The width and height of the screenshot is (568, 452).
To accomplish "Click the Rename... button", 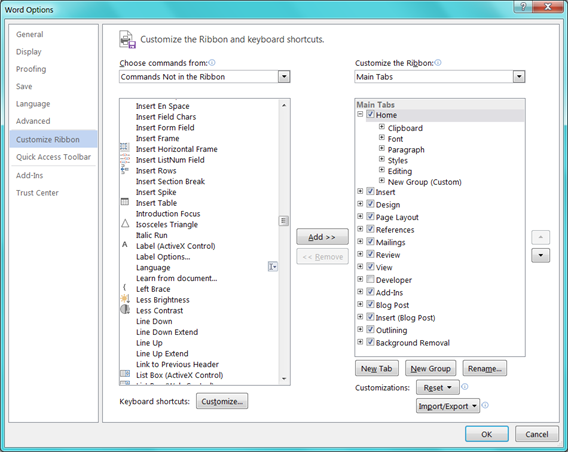I will tap(485, 369).
